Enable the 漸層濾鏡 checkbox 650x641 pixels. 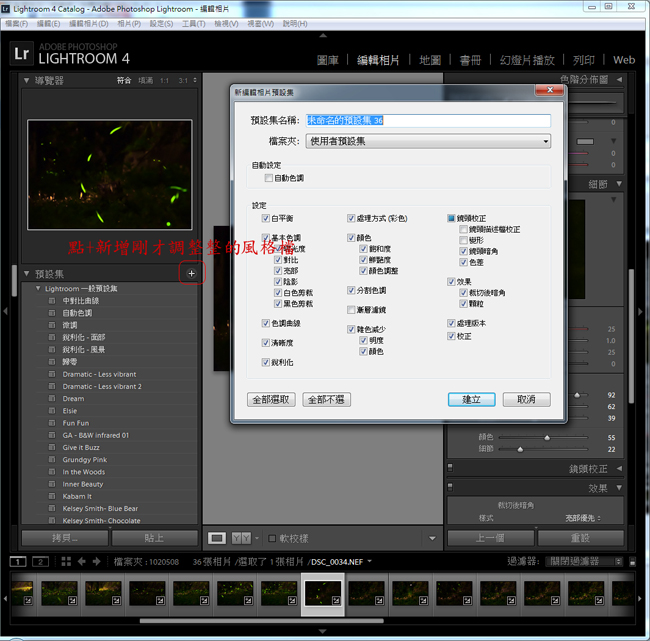pyautogui.click(x=351, y=310)
